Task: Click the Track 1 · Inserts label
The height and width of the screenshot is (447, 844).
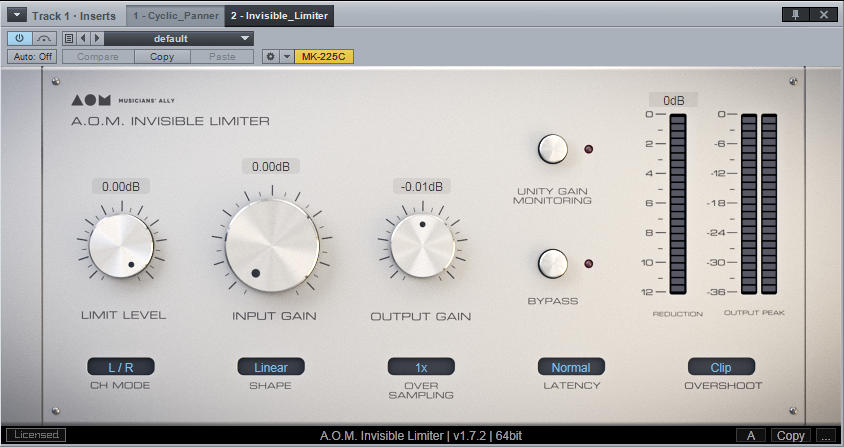Action: pos(74,16)
